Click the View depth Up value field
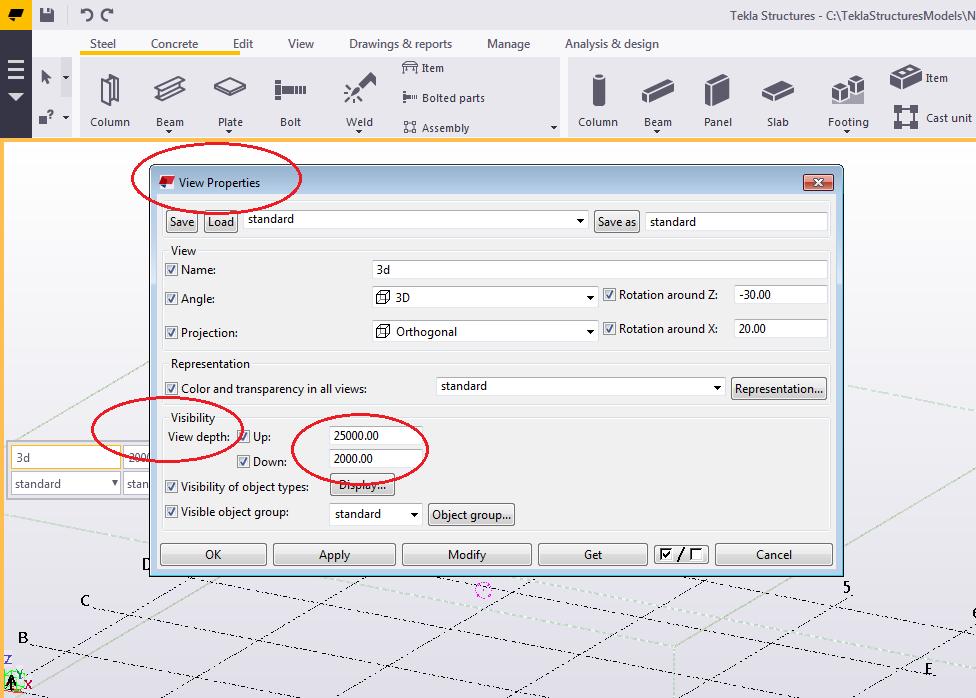This screenshot has width=976, height=698. [375, 436]
